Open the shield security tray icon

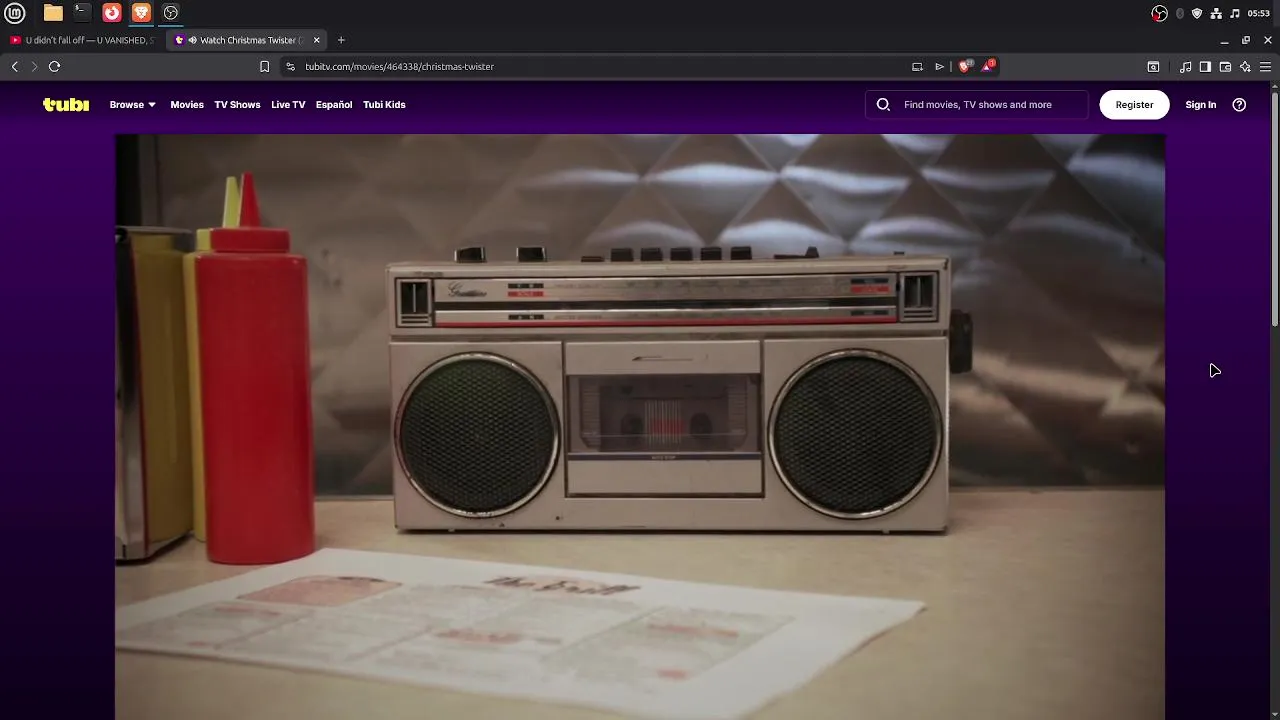point(1197,13)
